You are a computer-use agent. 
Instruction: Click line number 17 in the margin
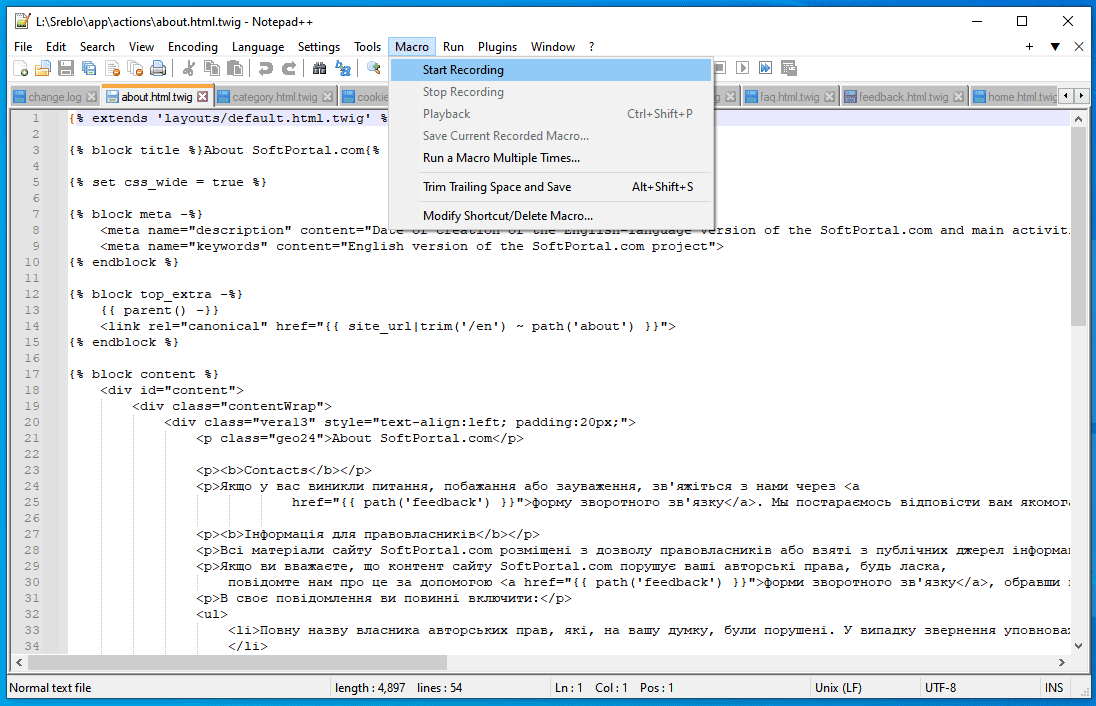coord(32,374)
